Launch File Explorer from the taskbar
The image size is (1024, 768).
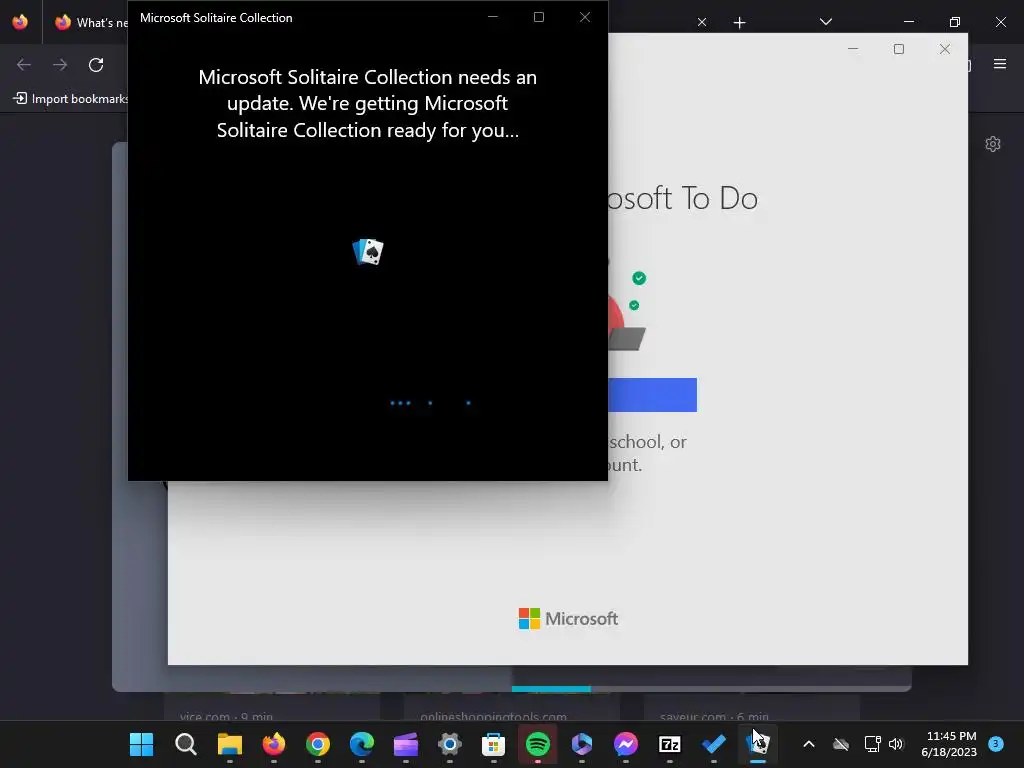coord(230,744)
